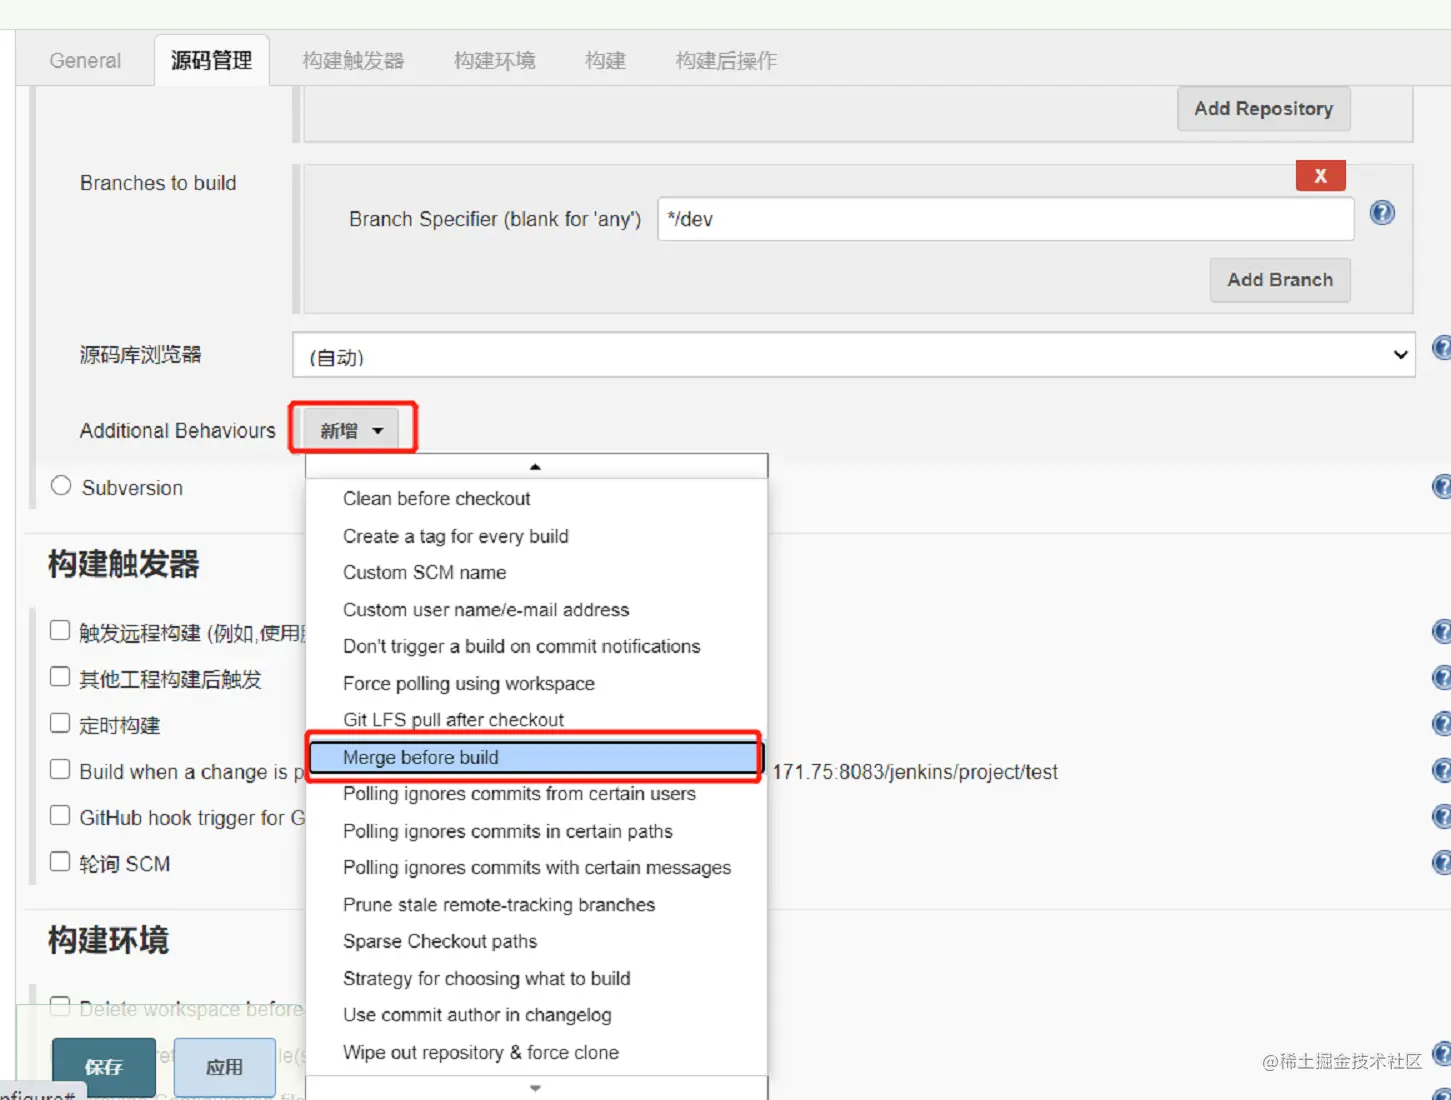Select the Subversion radio button

pos(61,486)
